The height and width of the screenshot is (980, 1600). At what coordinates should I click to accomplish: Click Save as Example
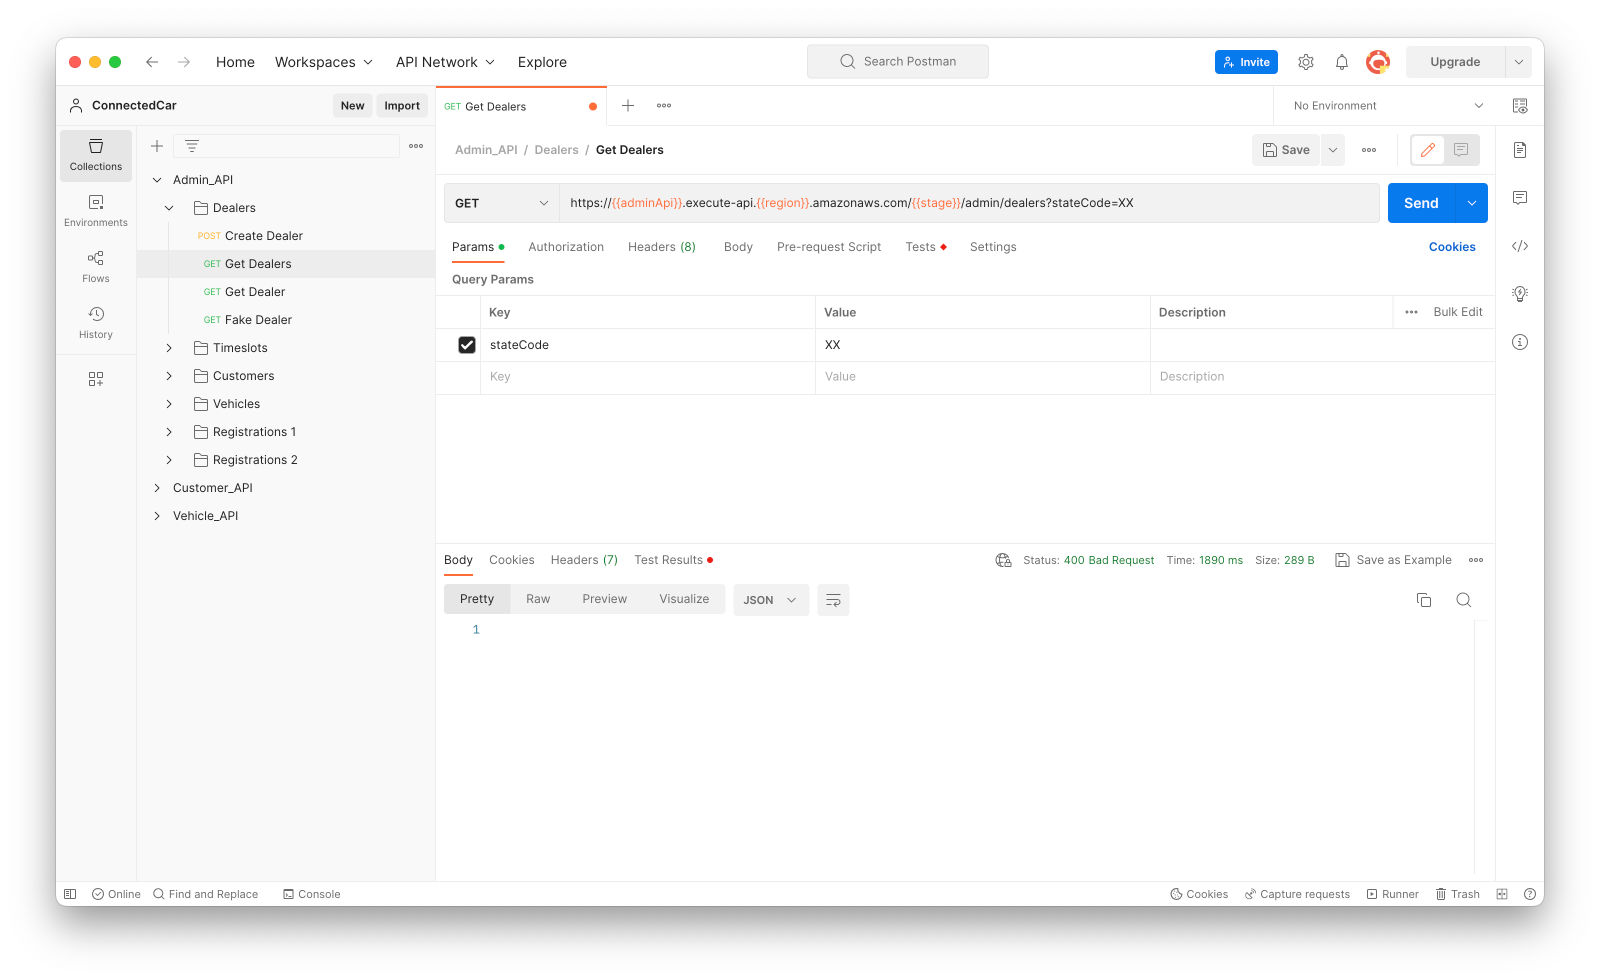pyautogui.click(x=1394, y=560)
